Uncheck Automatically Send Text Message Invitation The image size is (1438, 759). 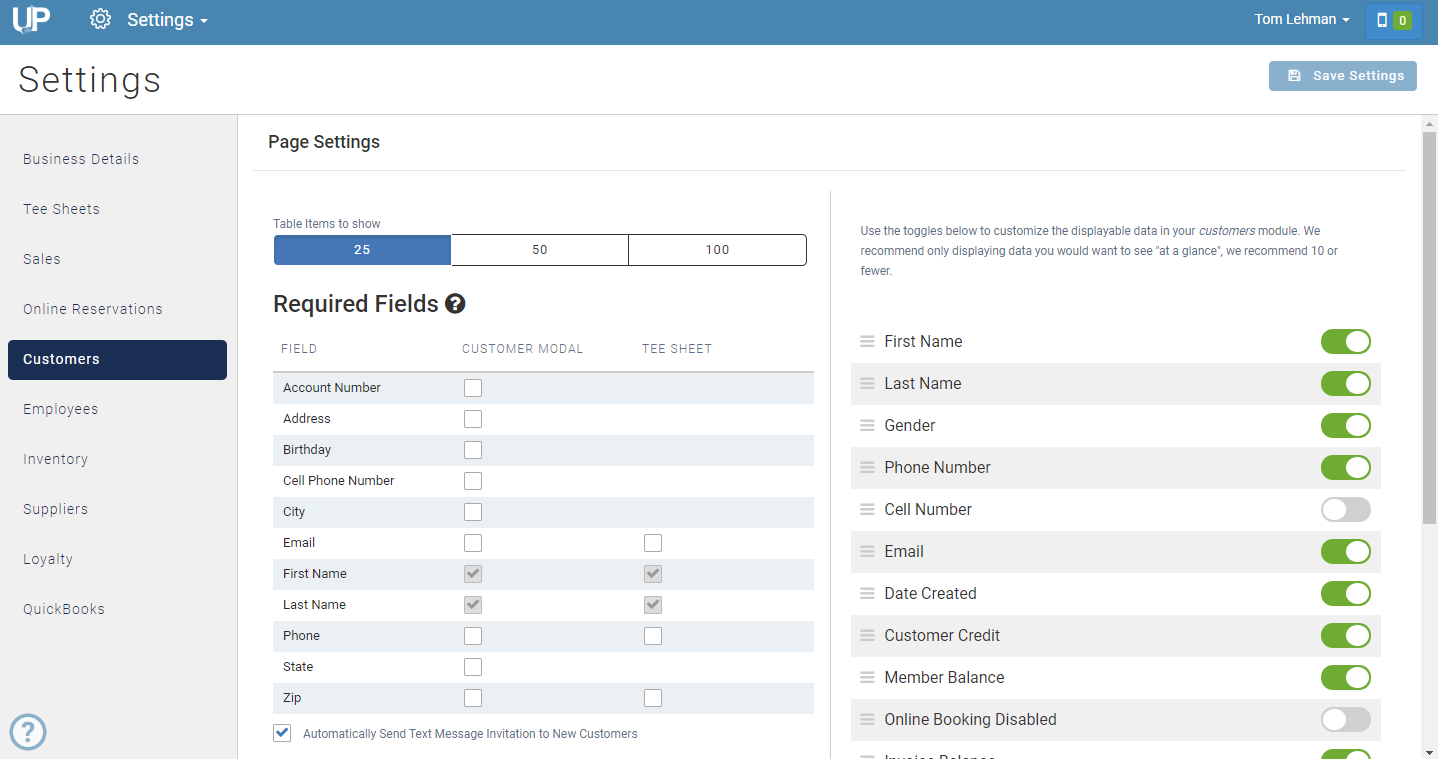pyautogui.click(x=282, y=733)
